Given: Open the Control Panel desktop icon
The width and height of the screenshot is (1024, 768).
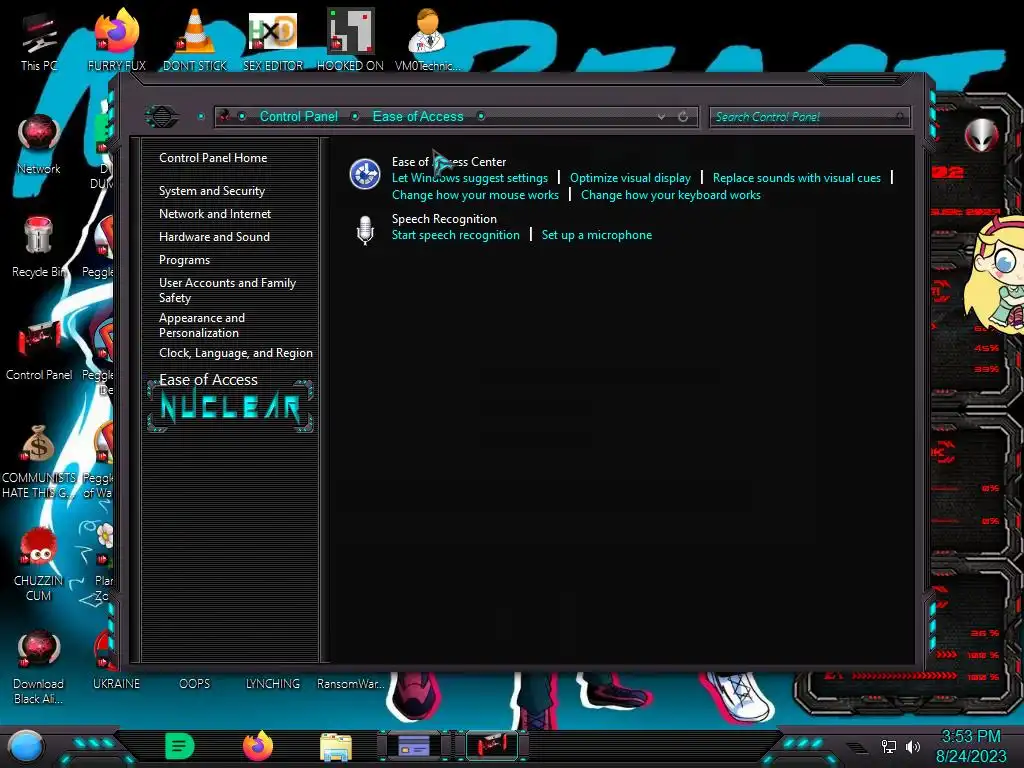Looking at the screenshot, I should tap(39, 351).
